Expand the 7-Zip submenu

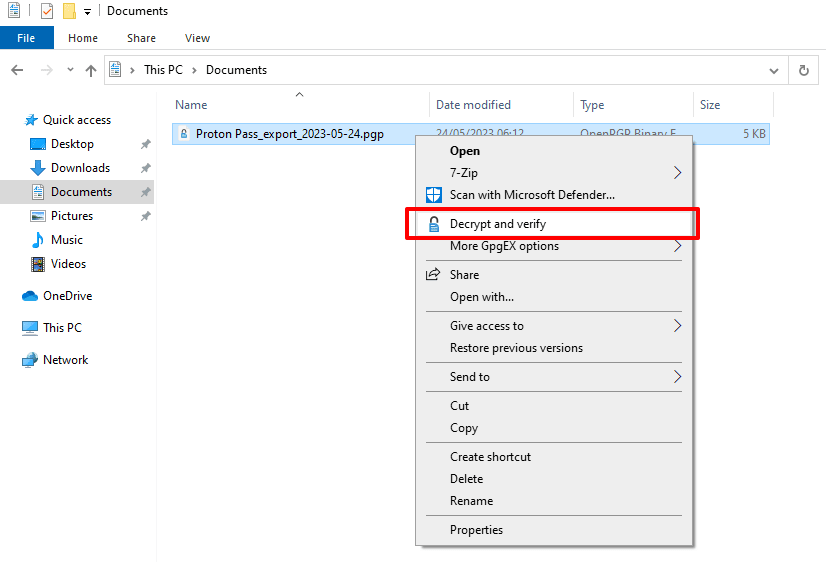click(x=677, y=173)
